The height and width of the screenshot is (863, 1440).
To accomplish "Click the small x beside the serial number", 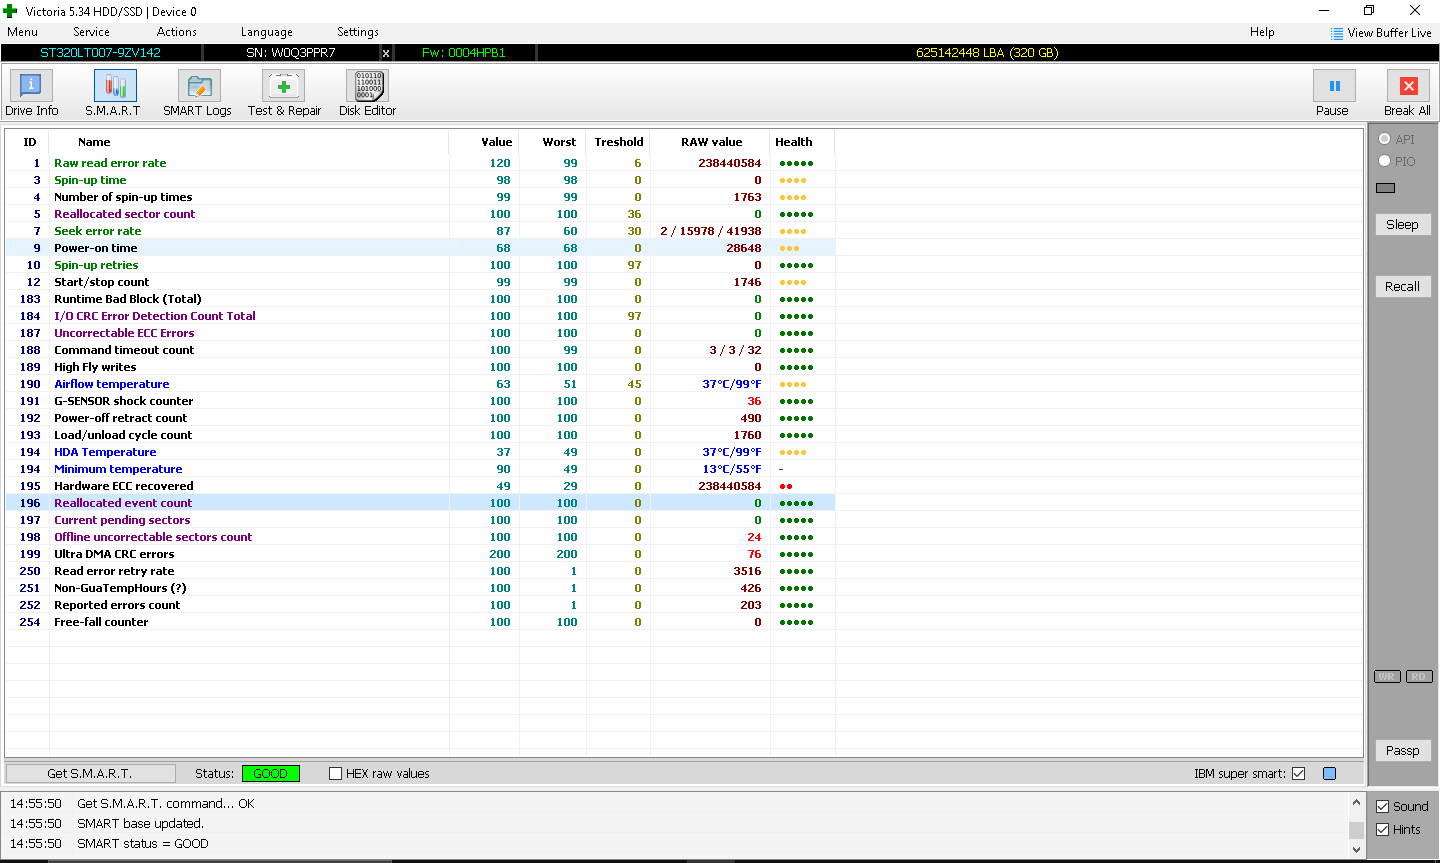I will [386, 53].
